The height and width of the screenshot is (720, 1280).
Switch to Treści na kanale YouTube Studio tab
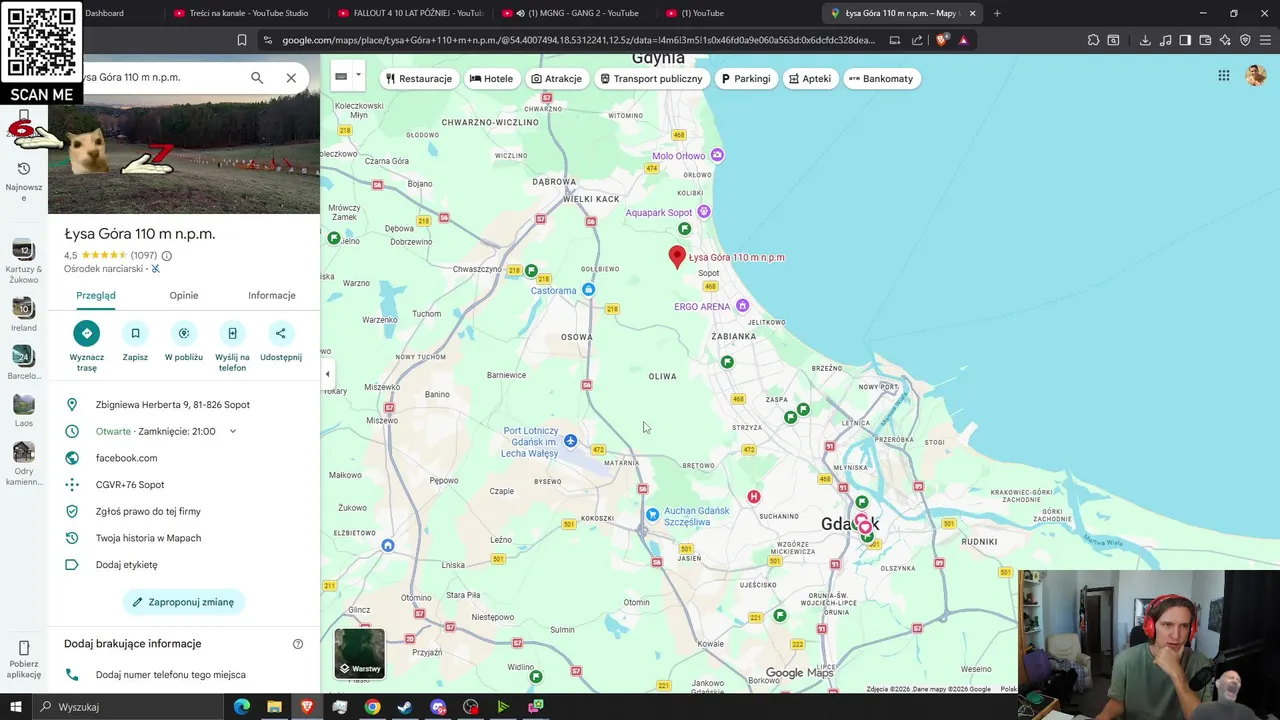coord(241,13)
